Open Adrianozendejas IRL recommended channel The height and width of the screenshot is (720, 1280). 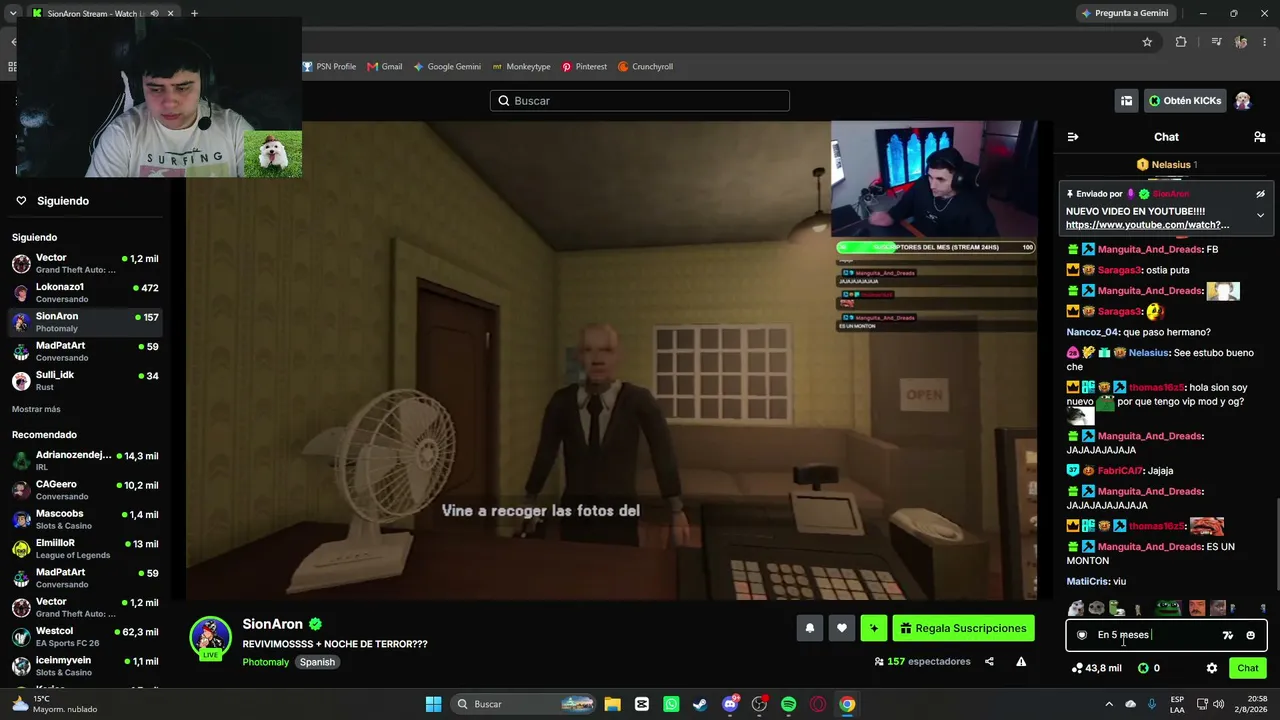tap(85, 461)
